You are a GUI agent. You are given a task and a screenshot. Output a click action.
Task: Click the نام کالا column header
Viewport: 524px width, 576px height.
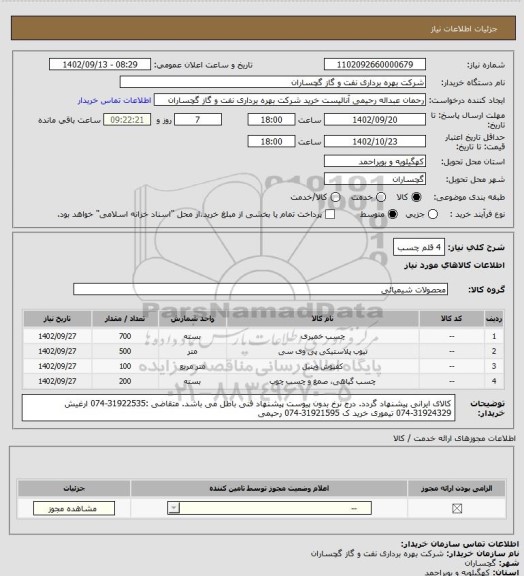[x=323, y=318]
